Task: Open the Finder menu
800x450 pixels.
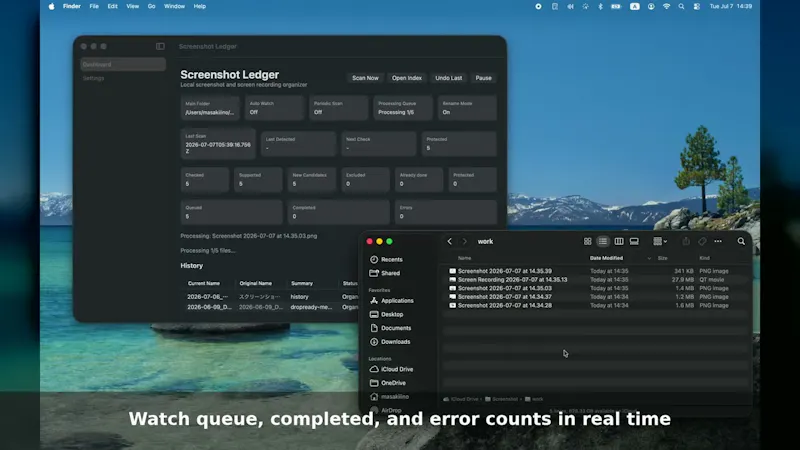Action: click(x=71, y=6)
